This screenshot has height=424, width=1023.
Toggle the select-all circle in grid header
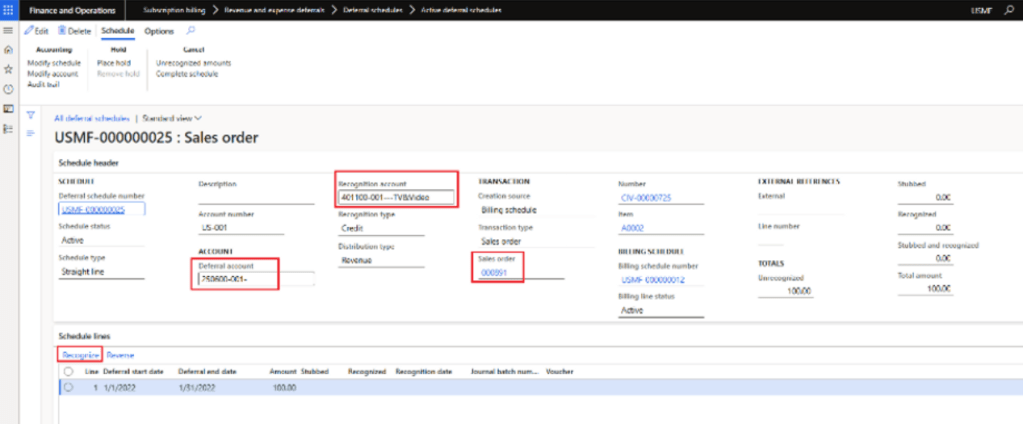click(x=68, y=371)
